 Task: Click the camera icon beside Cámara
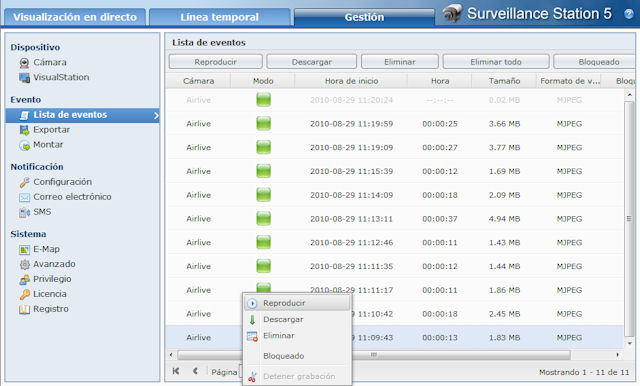pos(24,63)
